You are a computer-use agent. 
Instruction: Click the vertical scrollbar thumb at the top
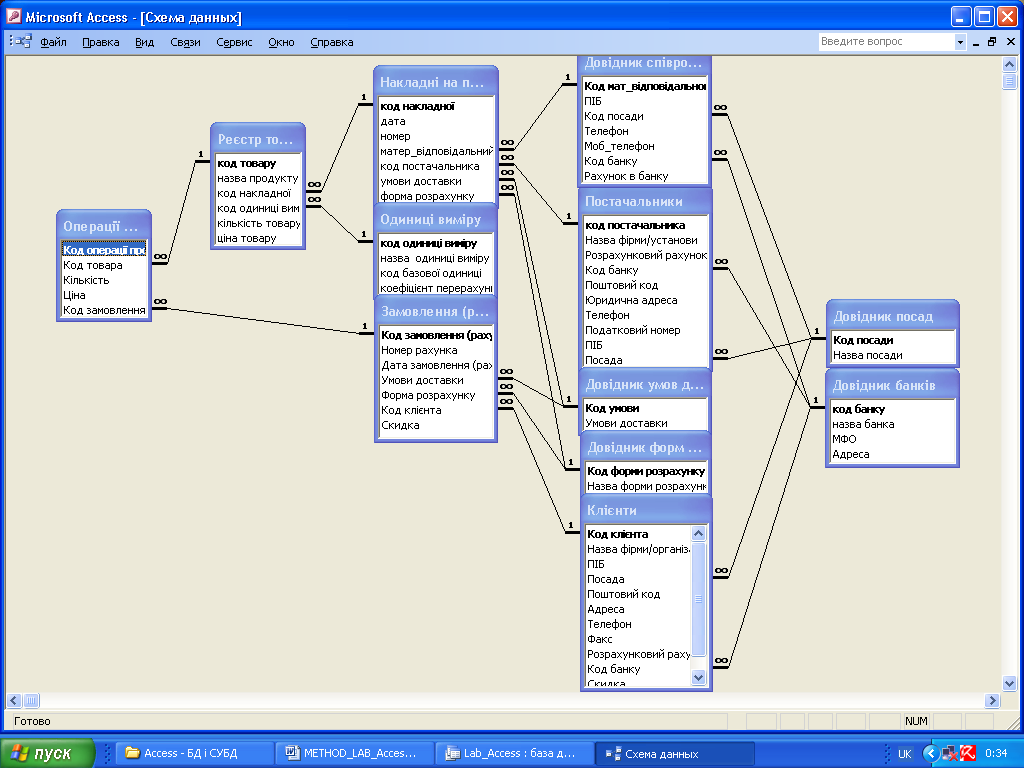click(x=1009, y=81)
